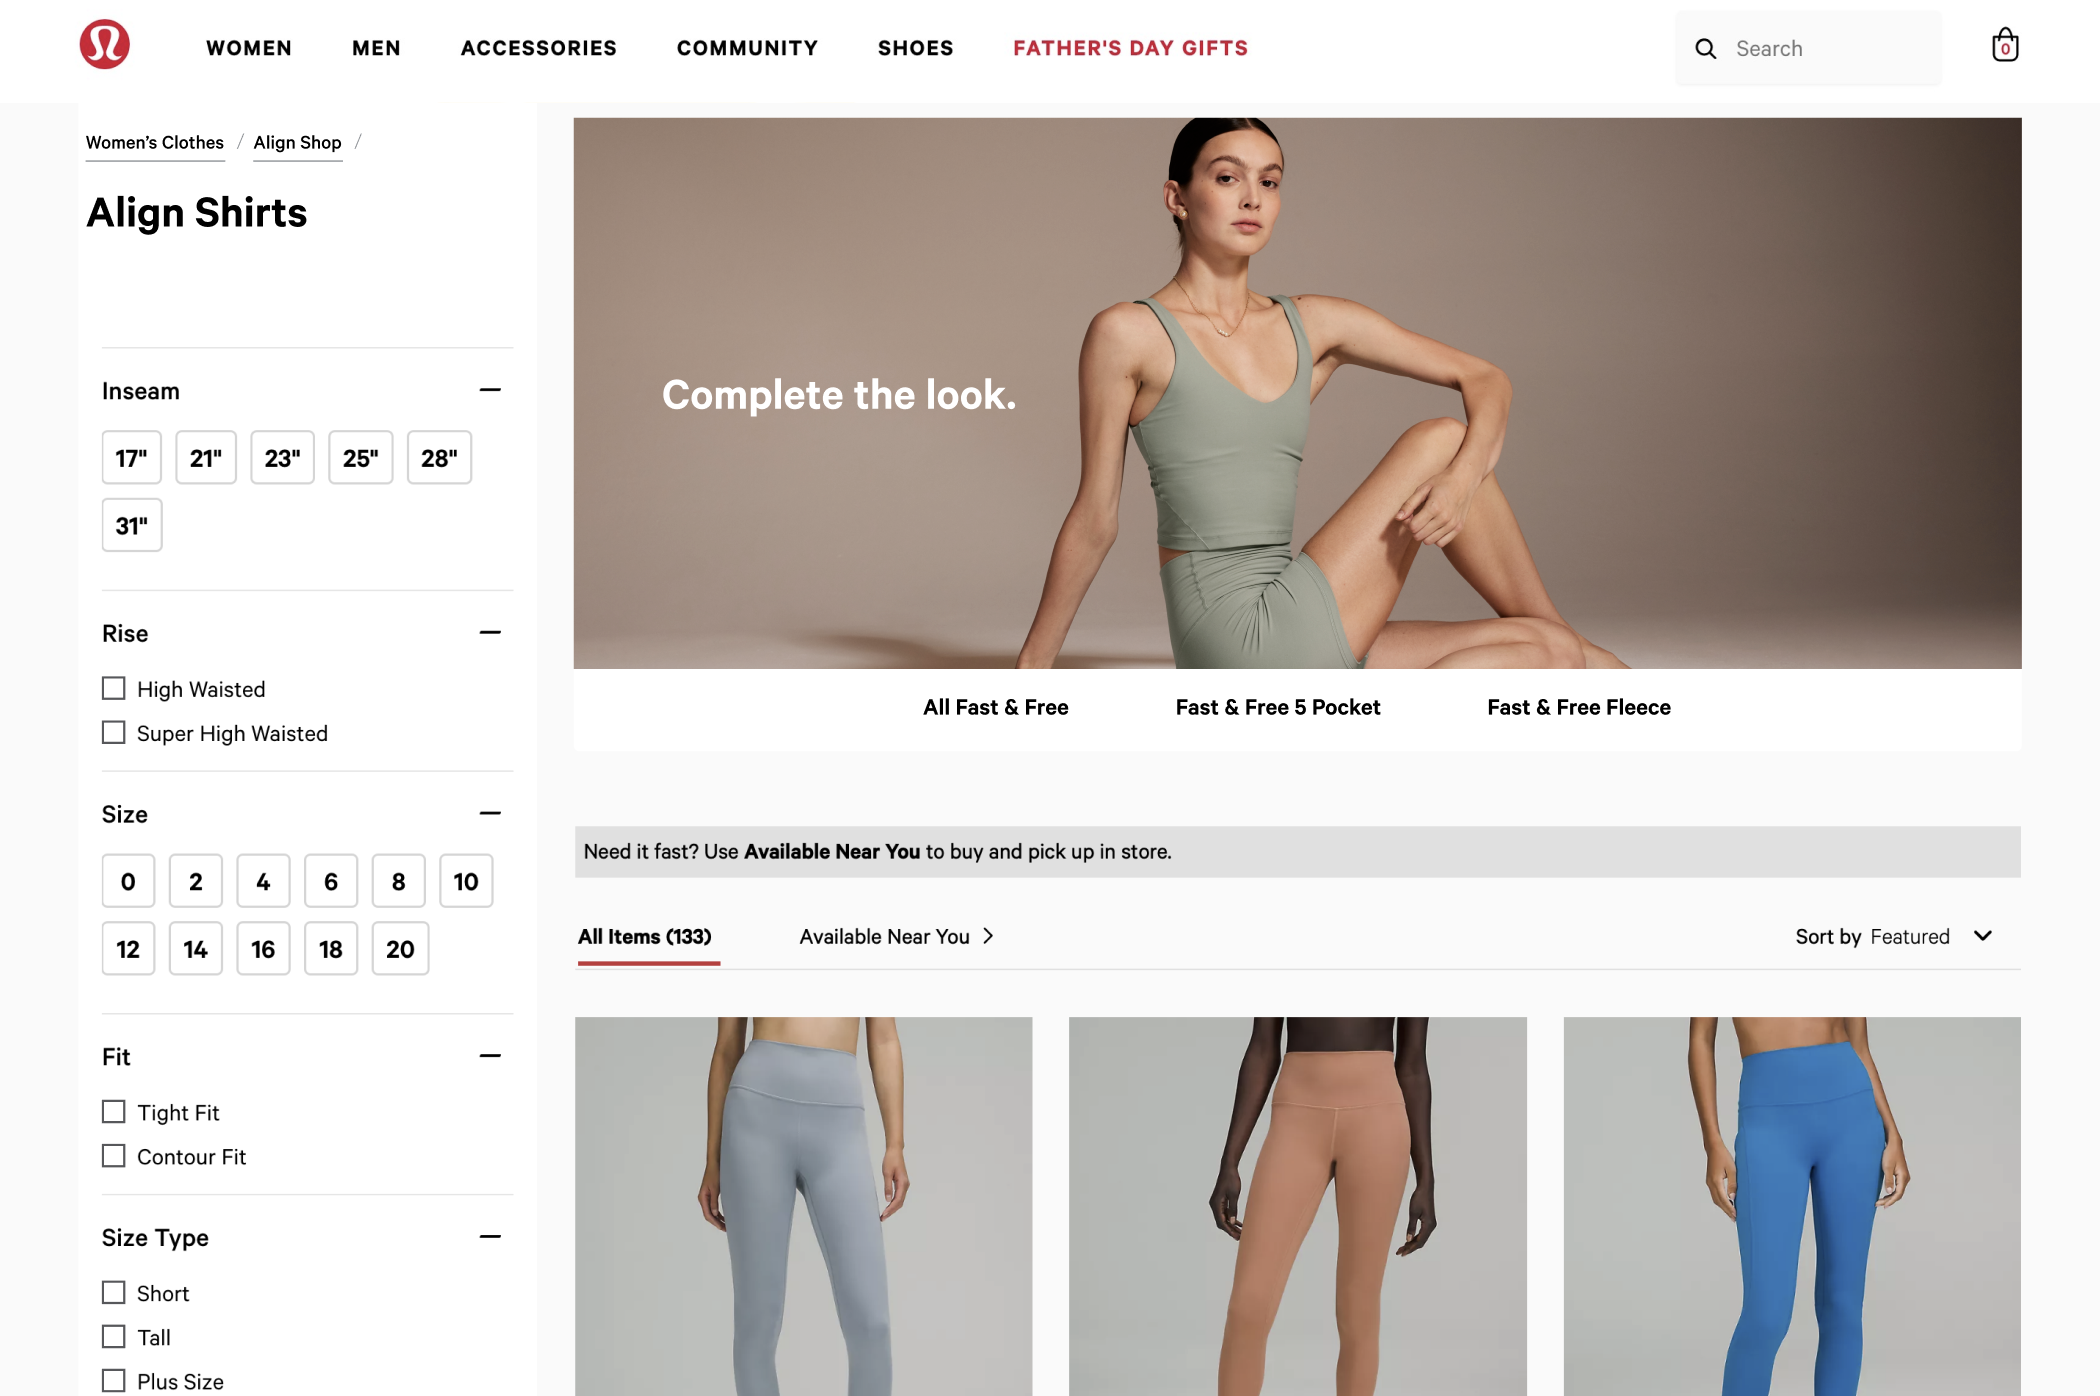
Task: Collapse the Fit filter section
Action: [490, 1056]
